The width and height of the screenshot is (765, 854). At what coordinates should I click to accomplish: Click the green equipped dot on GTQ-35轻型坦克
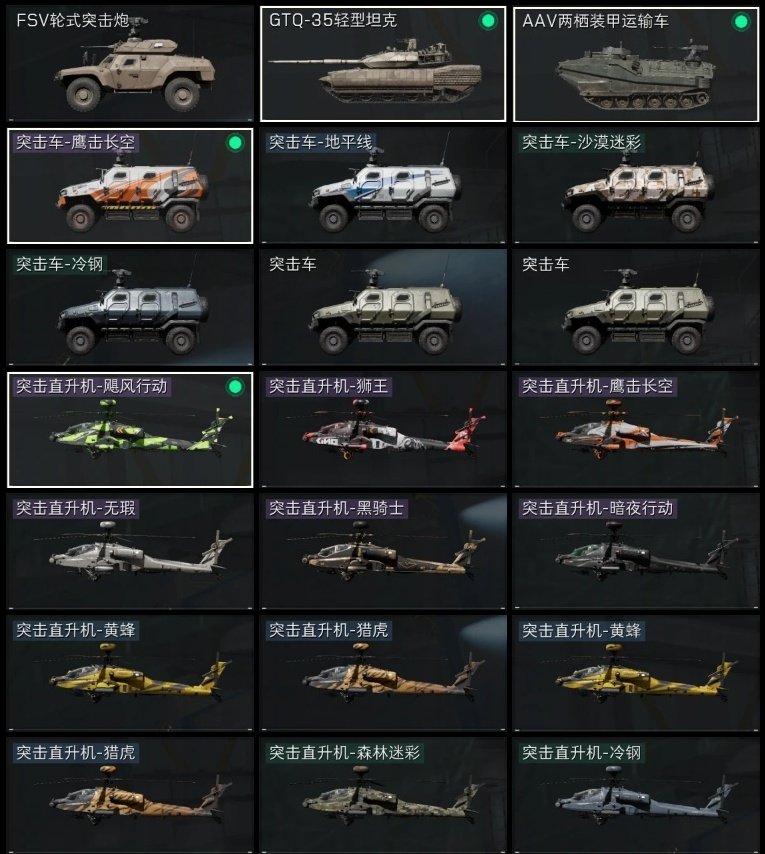tap(488, 21)
